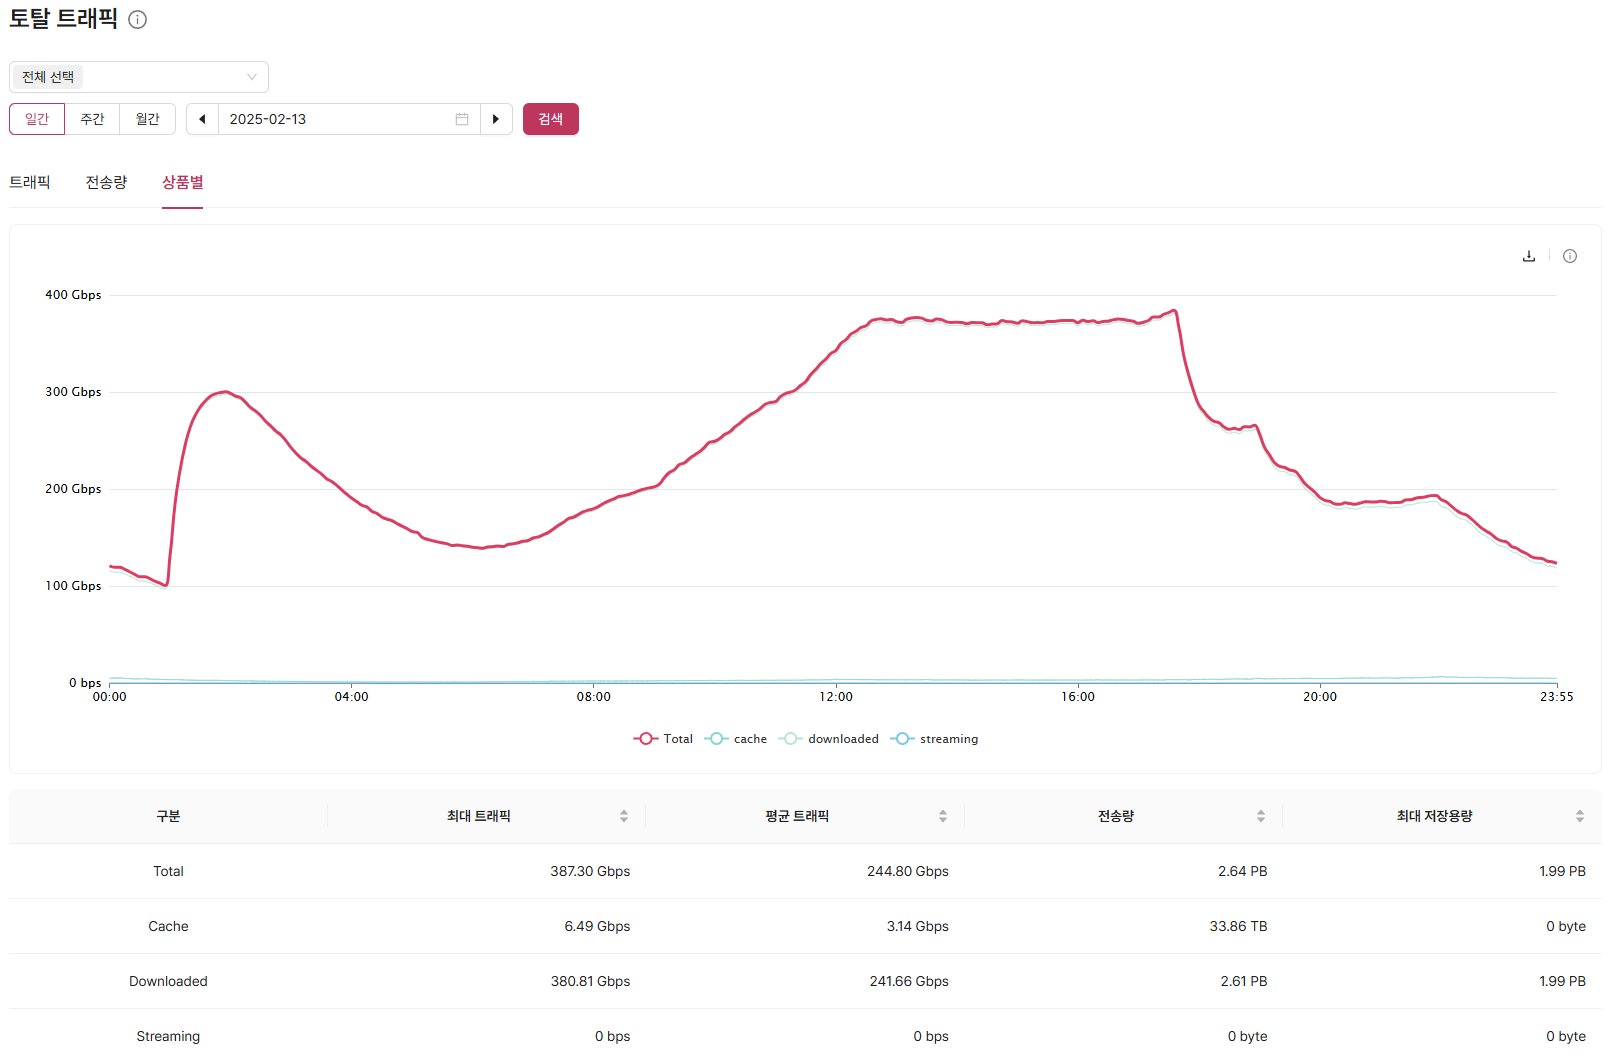Sort by 최대 저장용량 column sort icon
The width and height of the screenshot is (1610, 1059).
[x=1579, y=816]
